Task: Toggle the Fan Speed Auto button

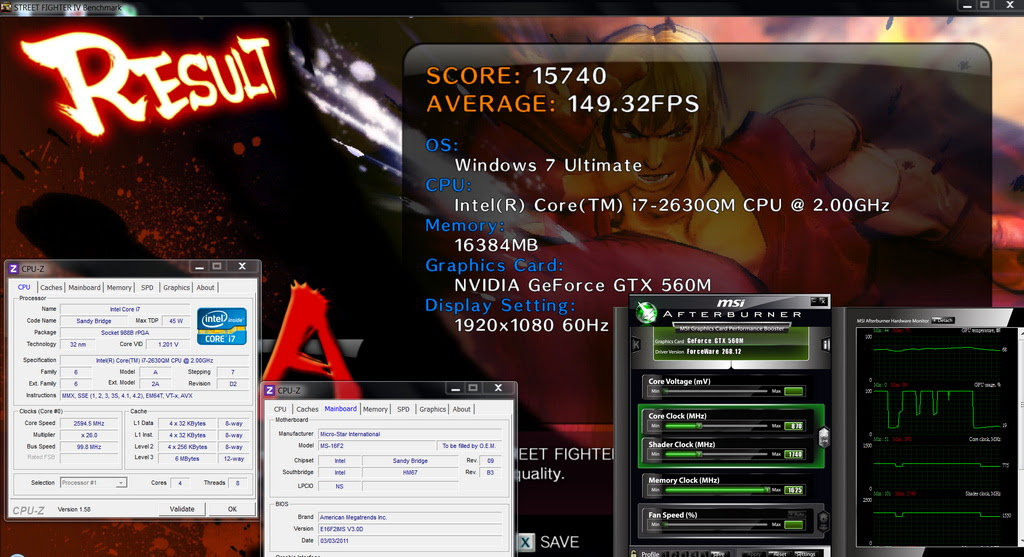Action: coord(796,515)
